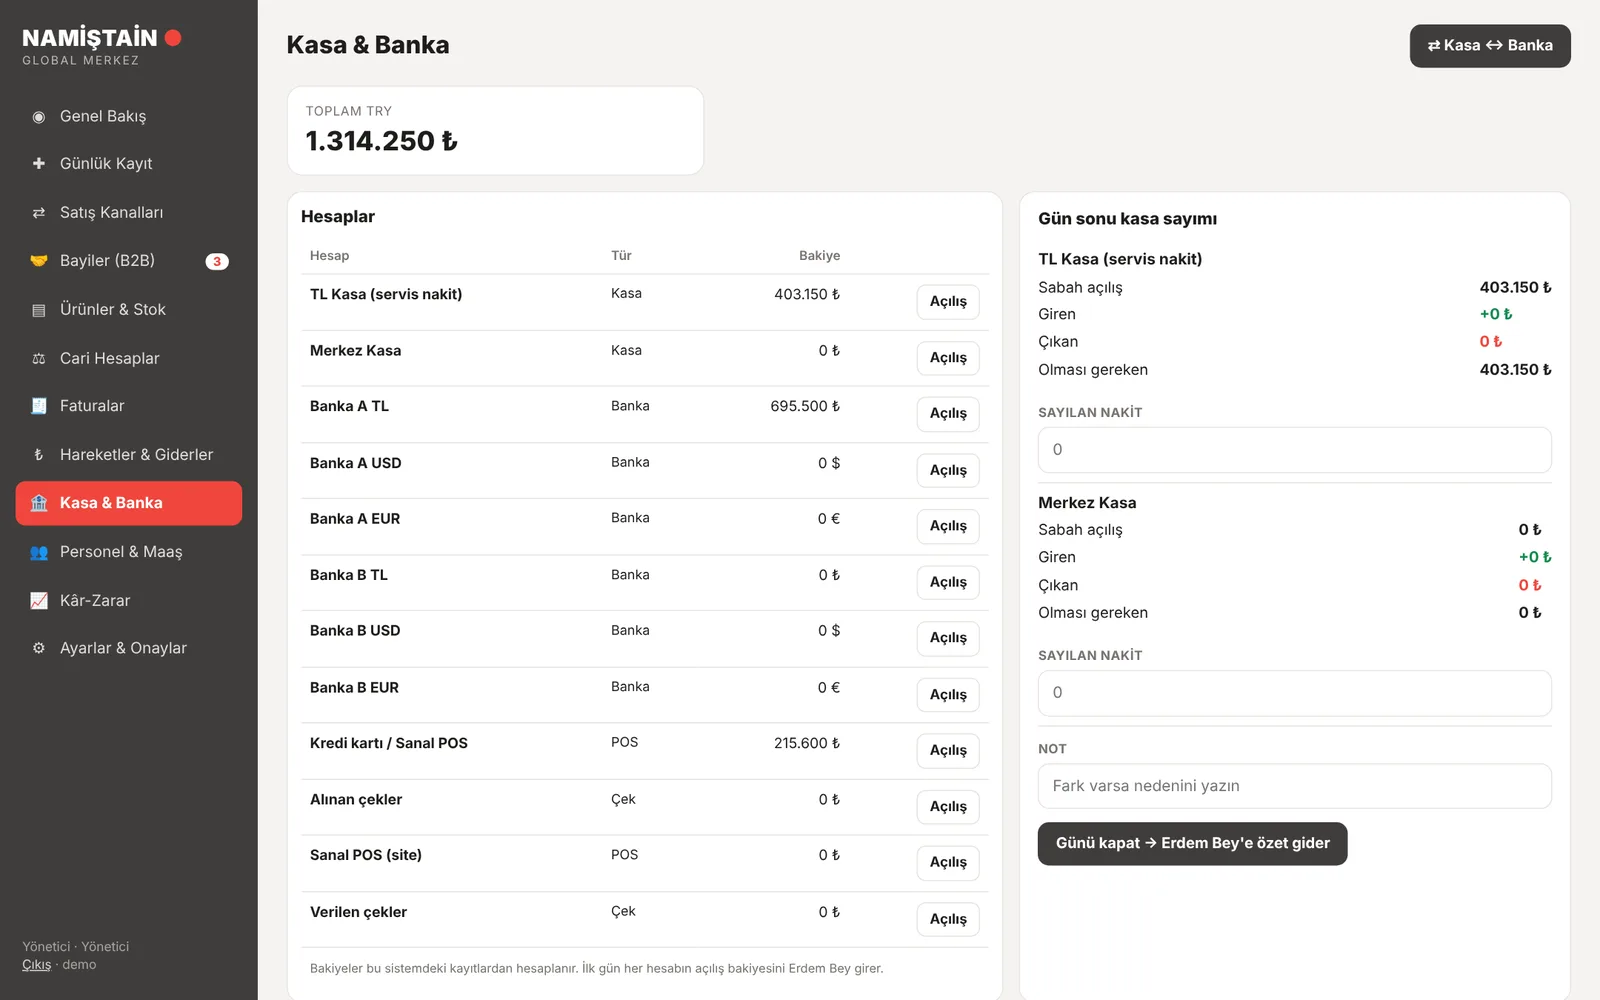Click Açılış for Banka B EUR
The image size is (1600, 1000).
click(x=948, y=695)
